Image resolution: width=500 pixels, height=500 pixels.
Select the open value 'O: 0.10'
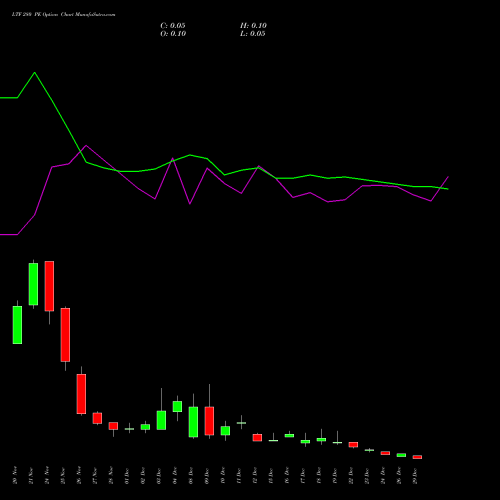pos(173,34)
